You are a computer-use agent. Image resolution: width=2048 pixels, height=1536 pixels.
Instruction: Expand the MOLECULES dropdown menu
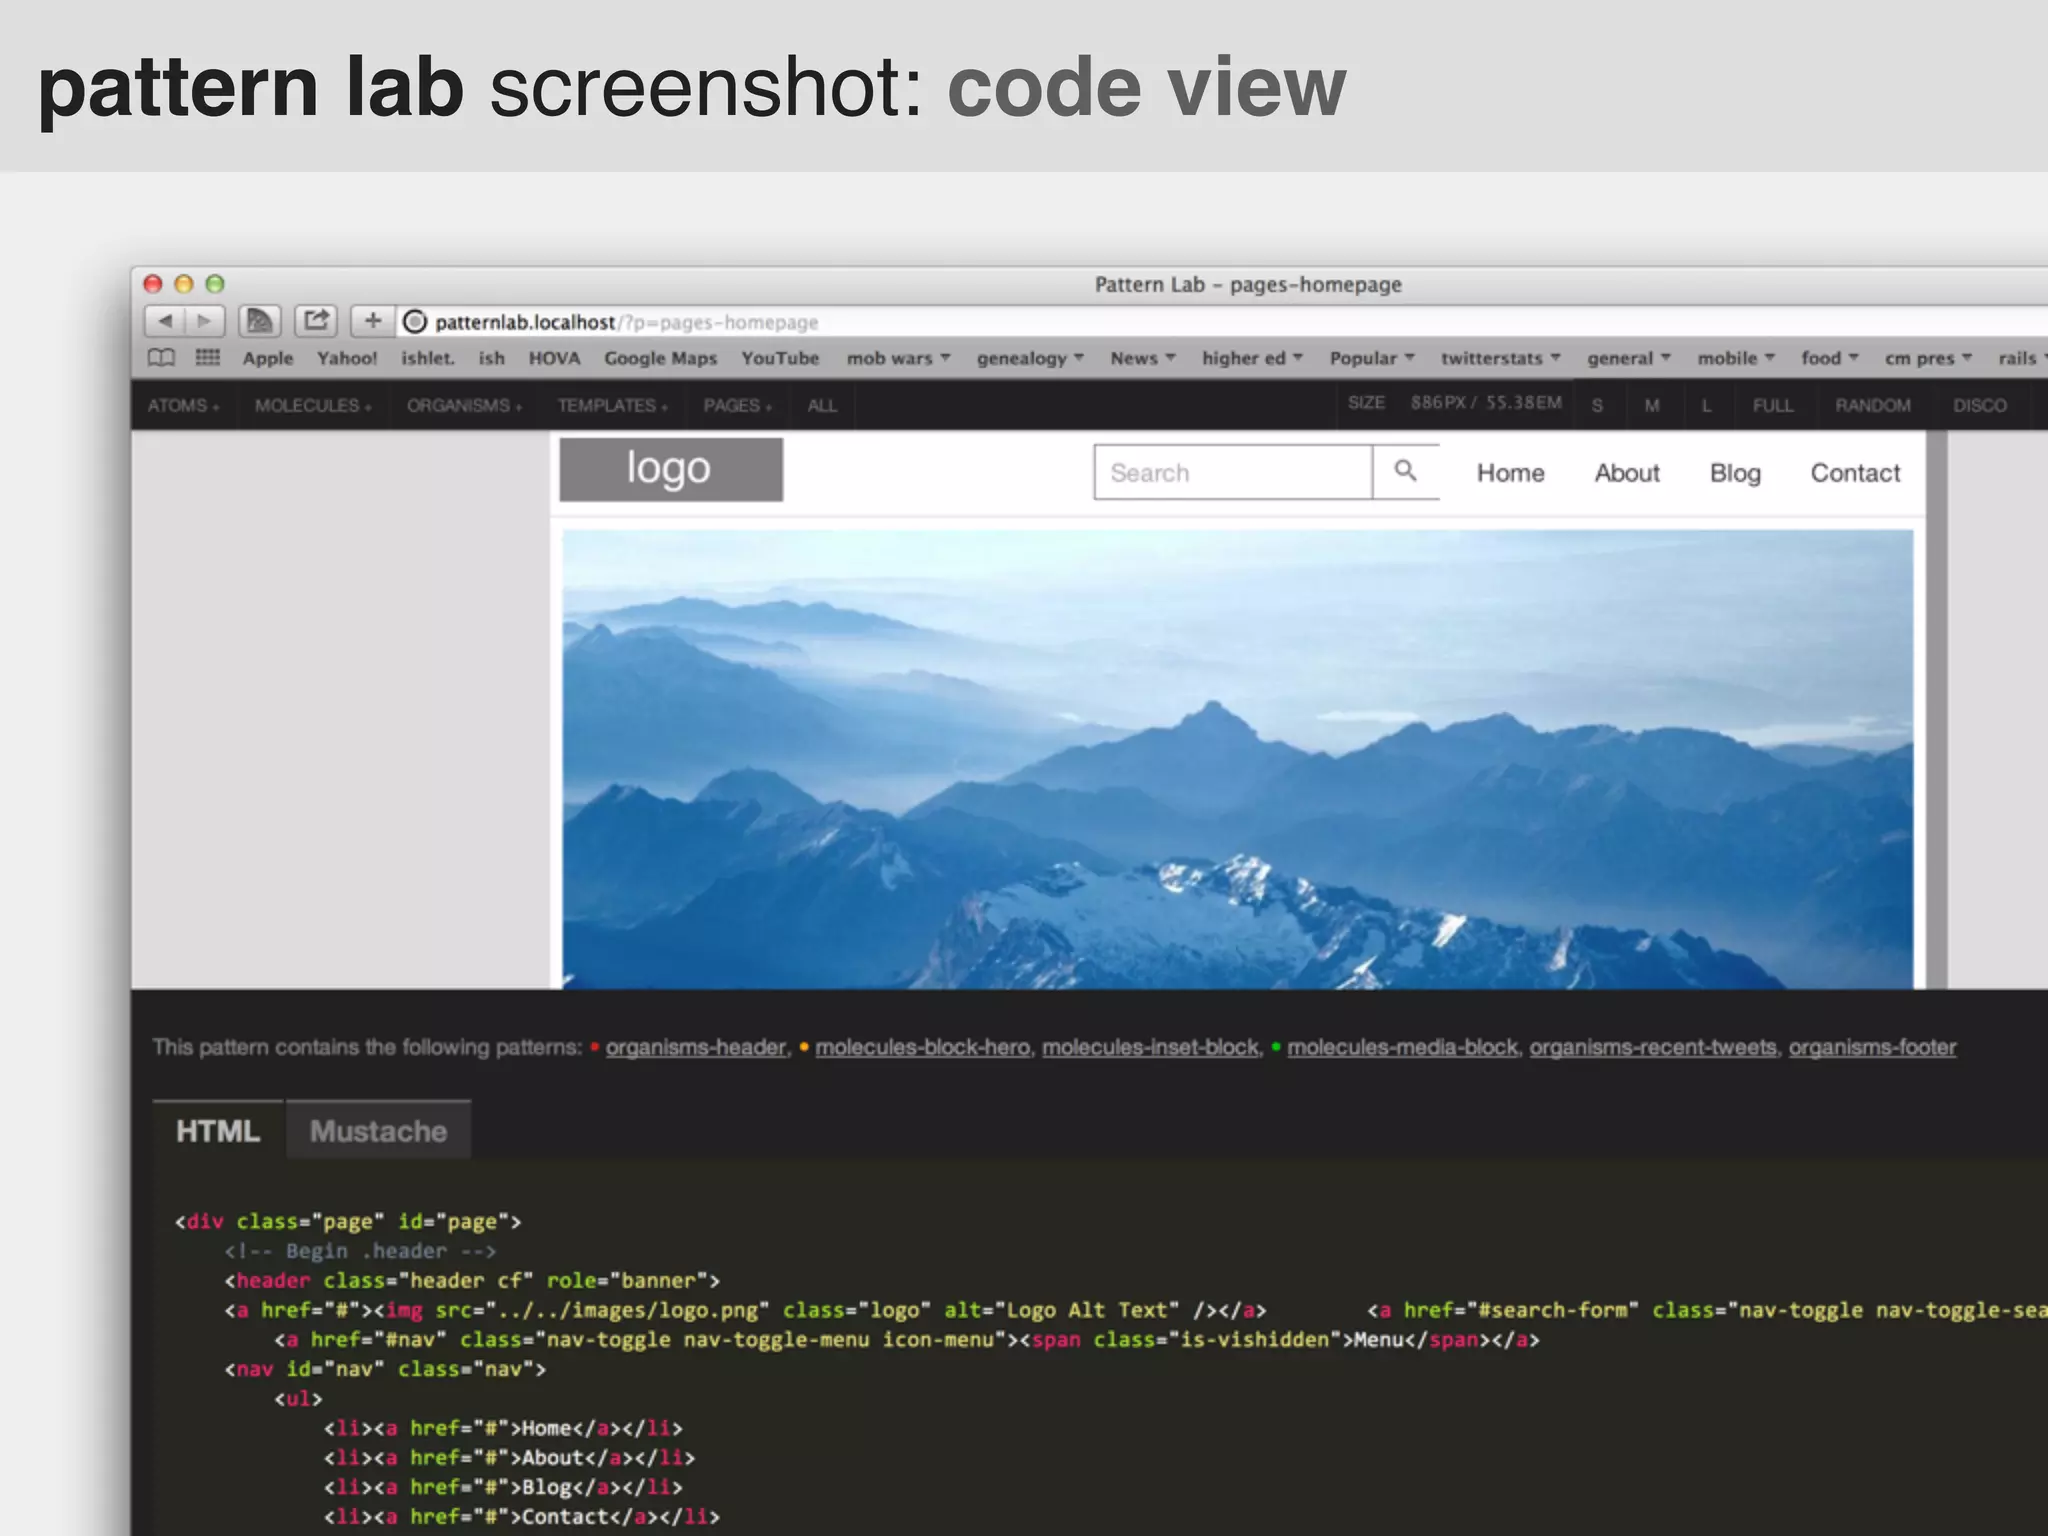312,406
